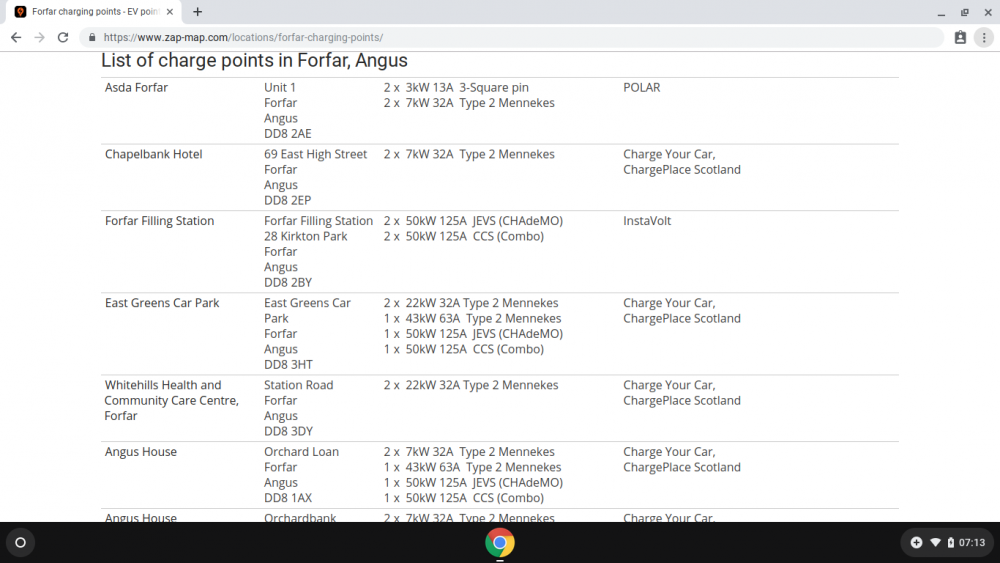Click the browser forward arrow
Viewport: 1000px width, 563px height.
tap(40, 38)
